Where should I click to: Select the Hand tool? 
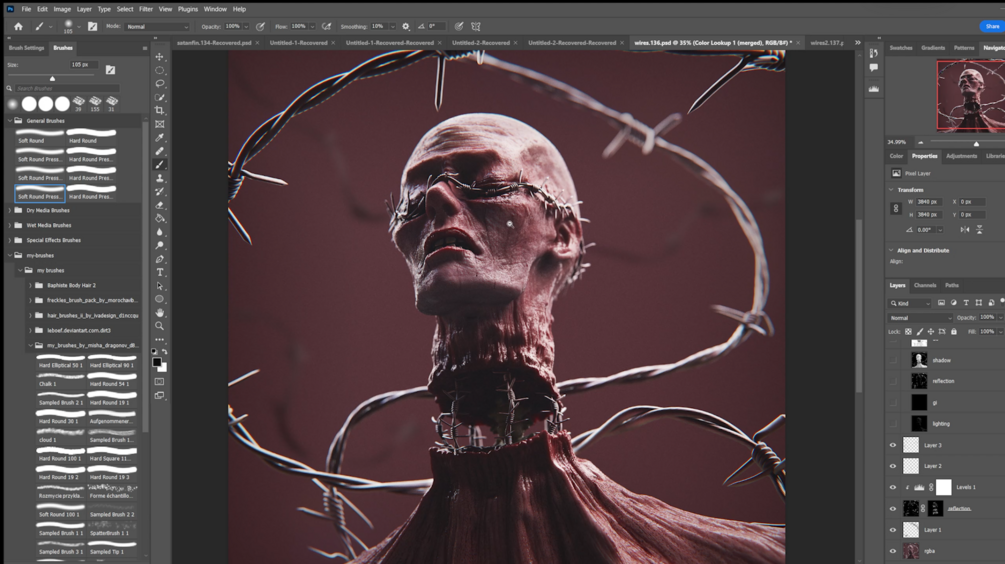(160, 313)
